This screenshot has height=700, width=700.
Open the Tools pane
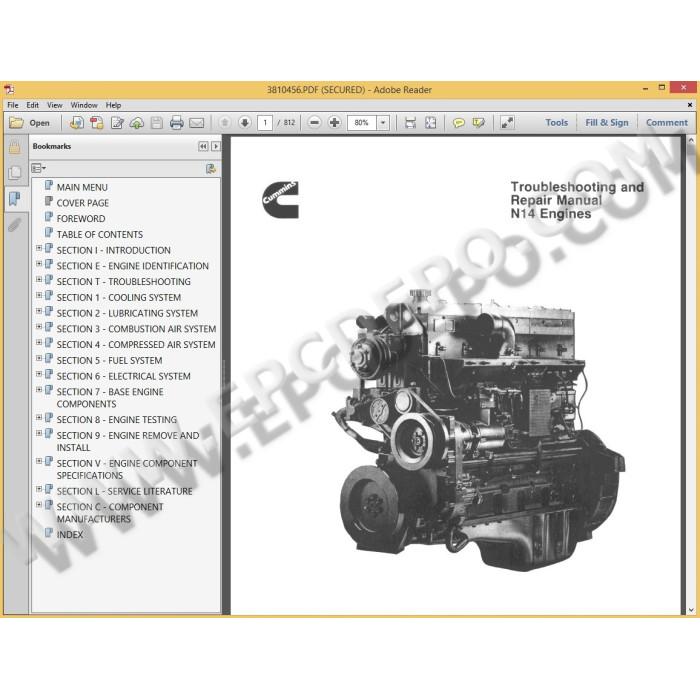[557, 122]
